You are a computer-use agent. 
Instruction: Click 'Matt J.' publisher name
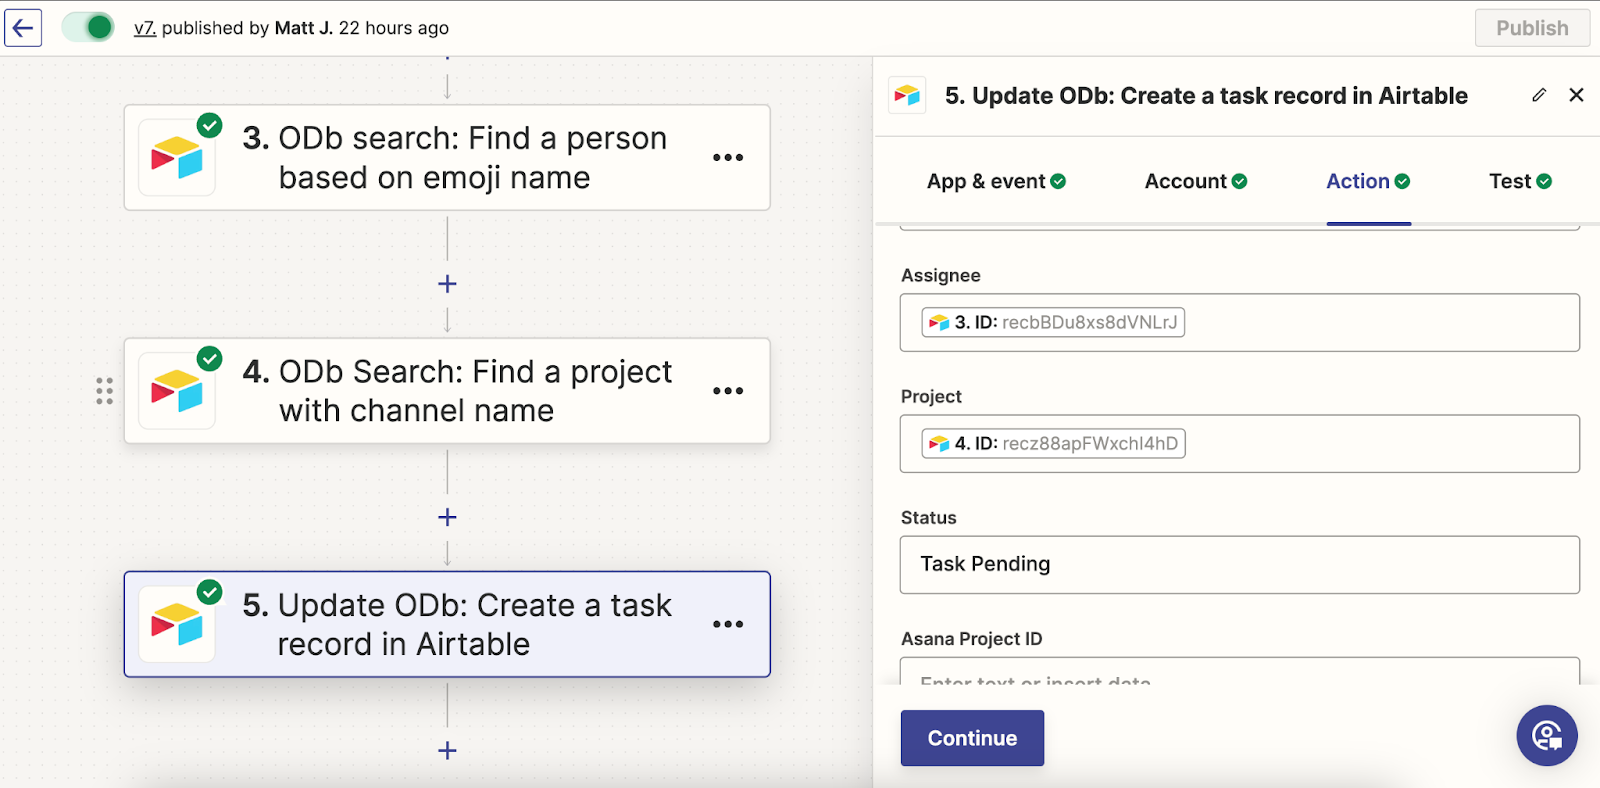click(304, 28)
